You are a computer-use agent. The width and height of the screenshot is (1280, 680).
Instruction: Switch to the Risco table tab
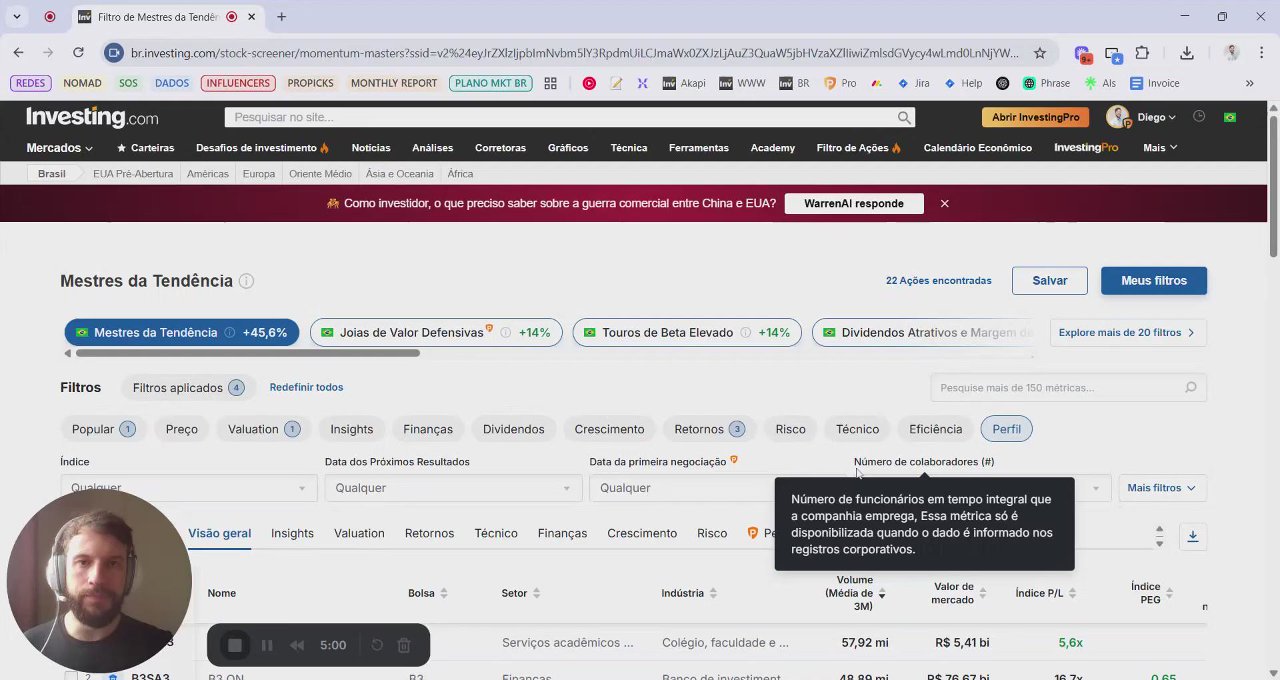[x=712, y=533]
